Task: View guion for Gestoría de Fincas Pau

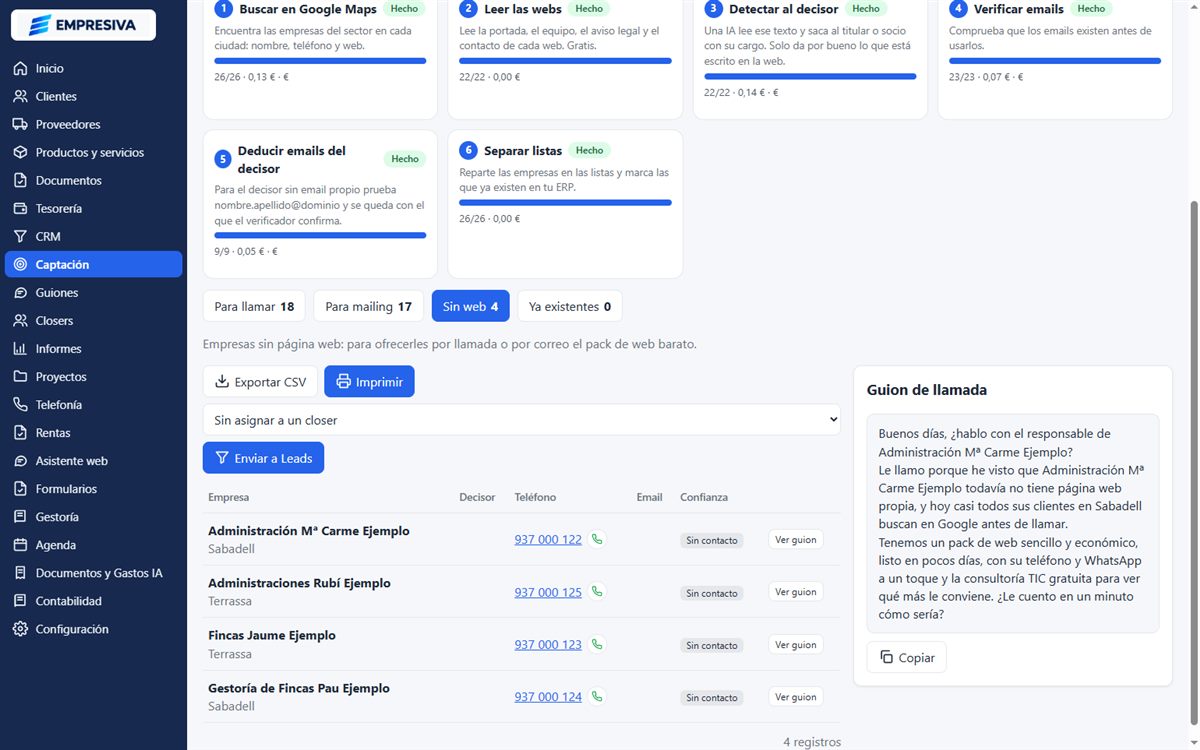Action: [796, 696]
